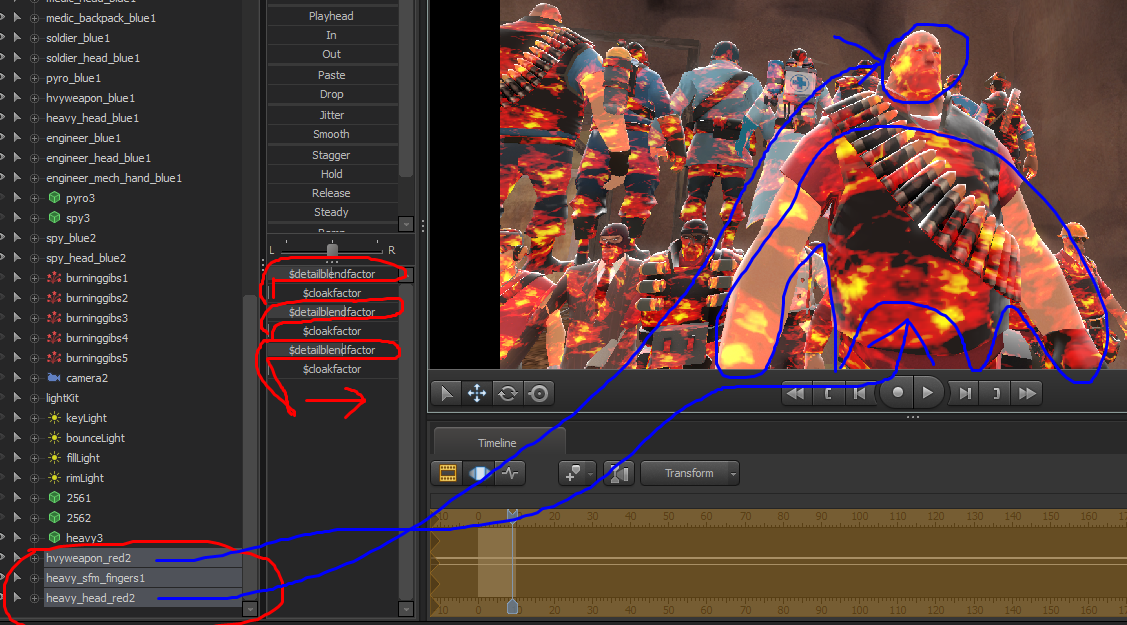Viewport: 1127px width, 625px height.
Task: Apply the Steady preset
Action: tap(331, 212)
